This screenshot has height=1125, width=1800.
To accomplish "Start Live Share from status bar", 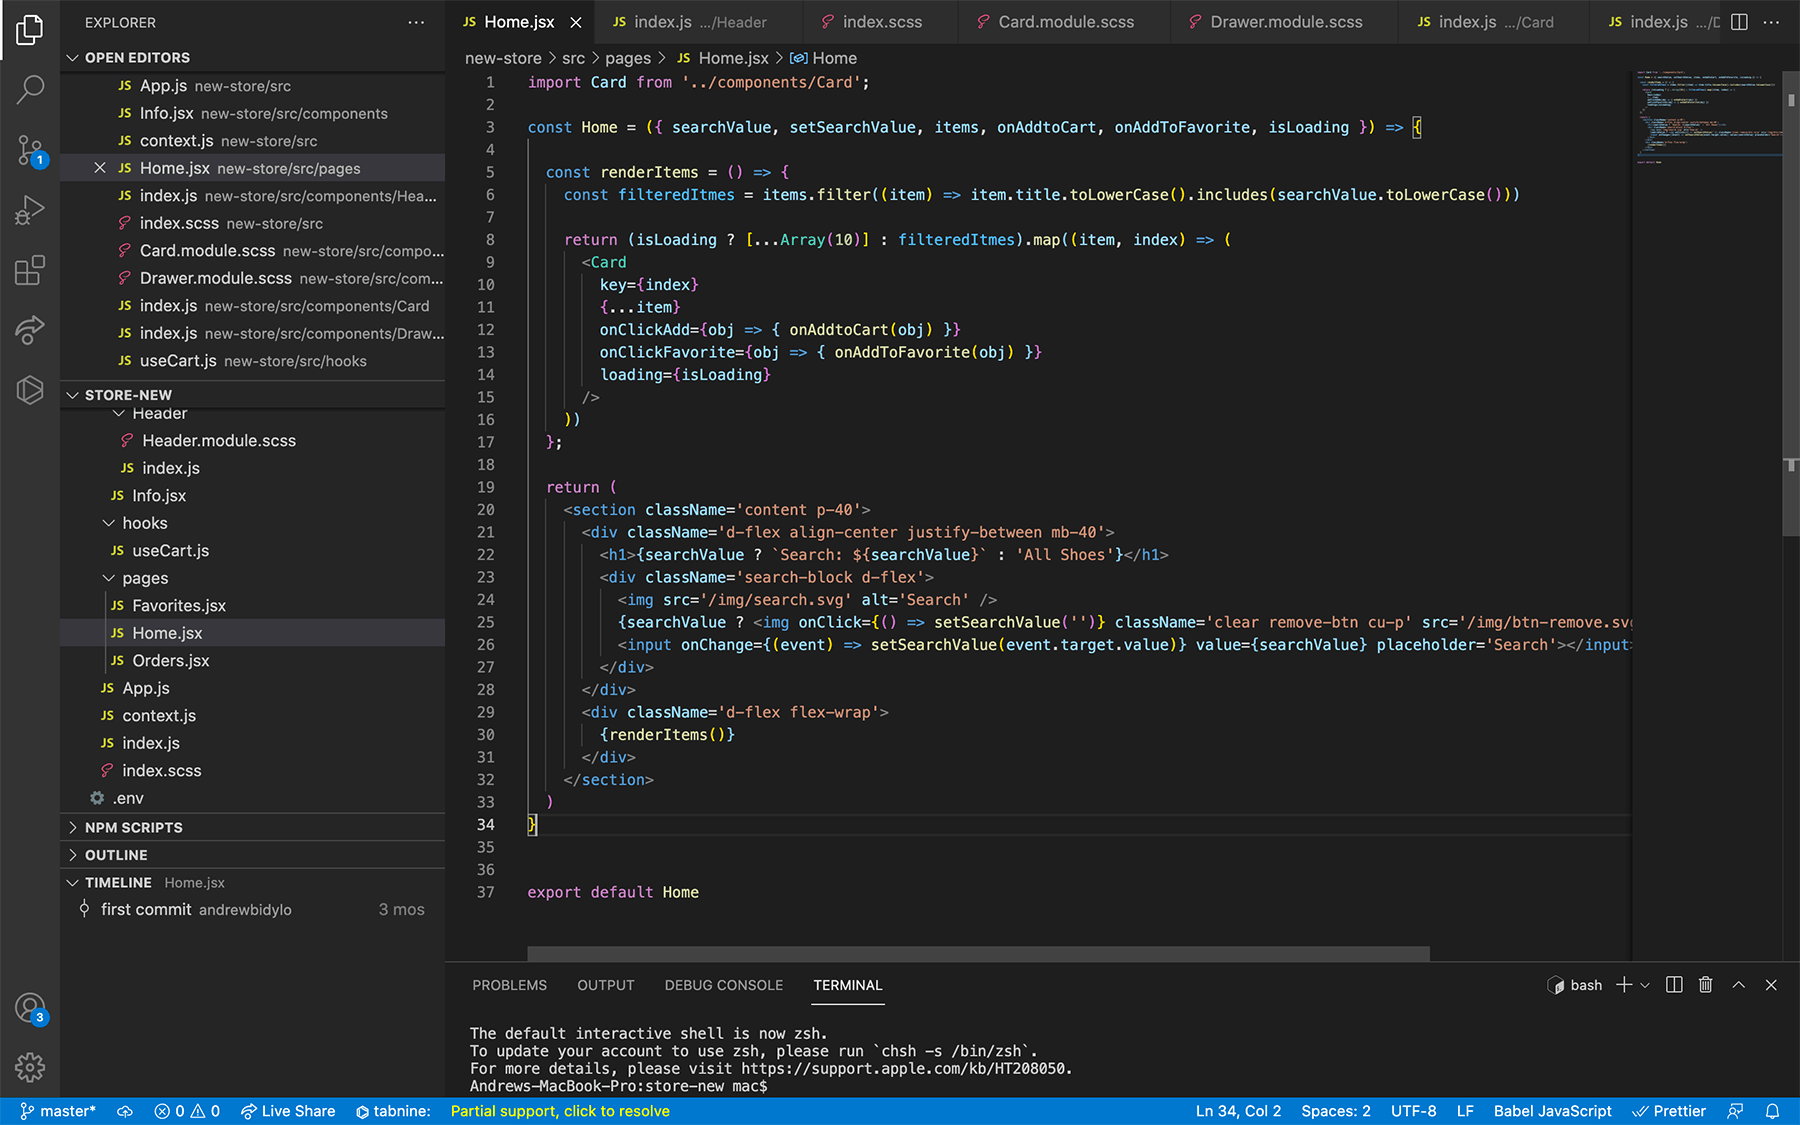I will (x=288, y=1111).
